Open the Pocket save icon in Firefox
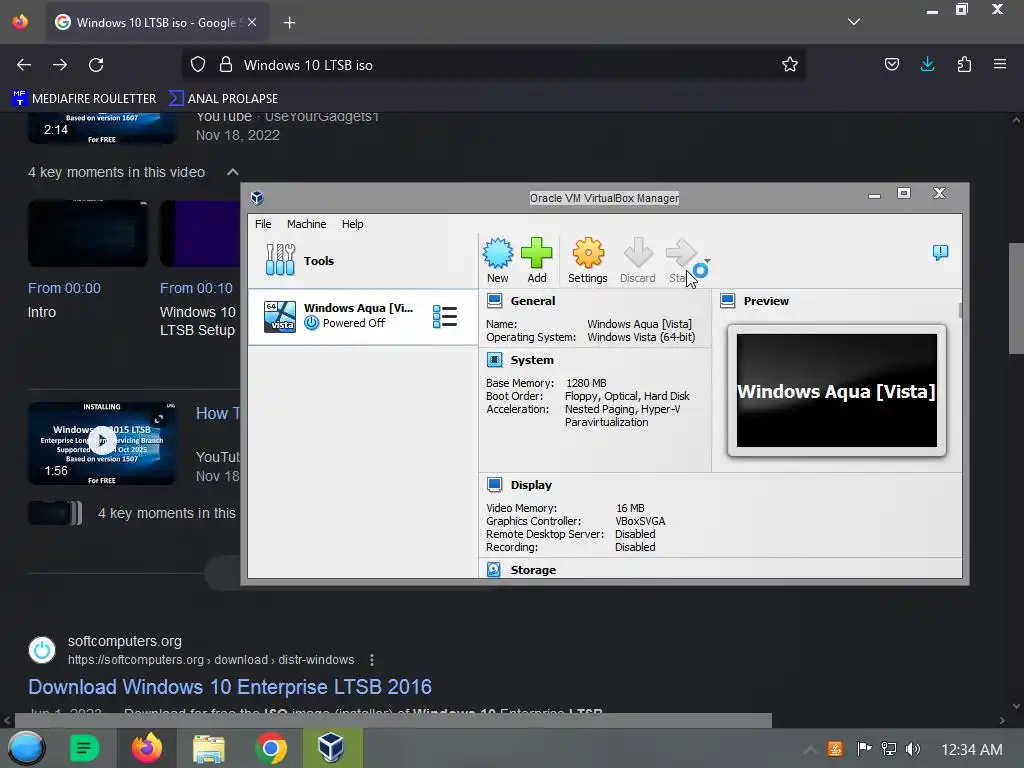 pyautogui.click(x=891, y=65)
